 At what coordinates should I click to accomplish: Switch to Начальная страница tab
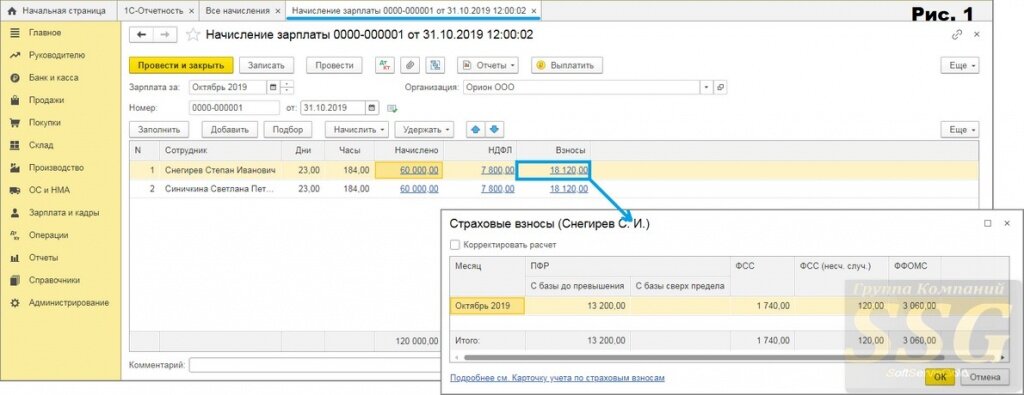tap(58, 11)
